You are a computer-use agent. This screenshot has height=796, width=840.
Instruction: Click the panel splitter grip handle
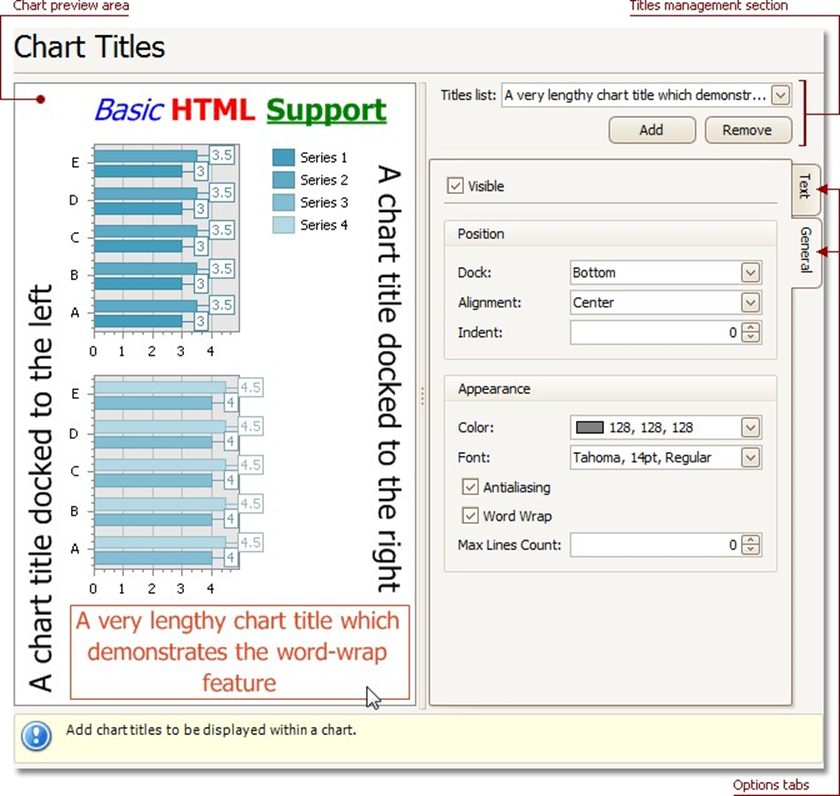click(422, 397)
